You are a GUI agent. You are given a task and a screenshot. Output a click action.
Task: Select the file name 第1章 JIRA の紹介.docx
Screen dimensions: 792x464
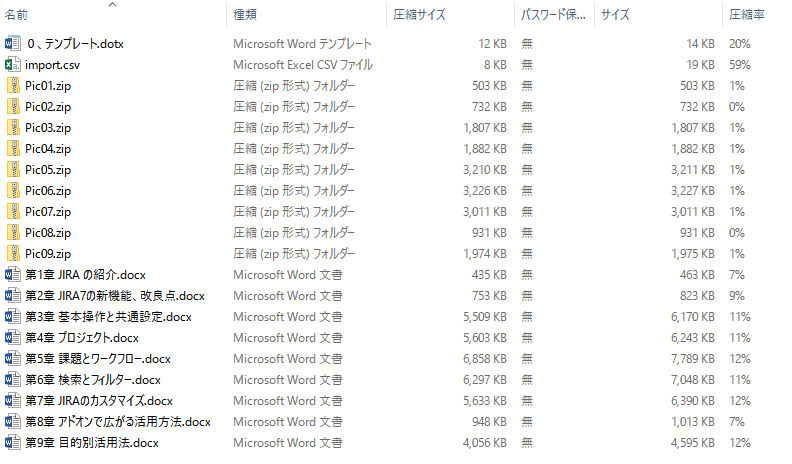coord(85,275)
